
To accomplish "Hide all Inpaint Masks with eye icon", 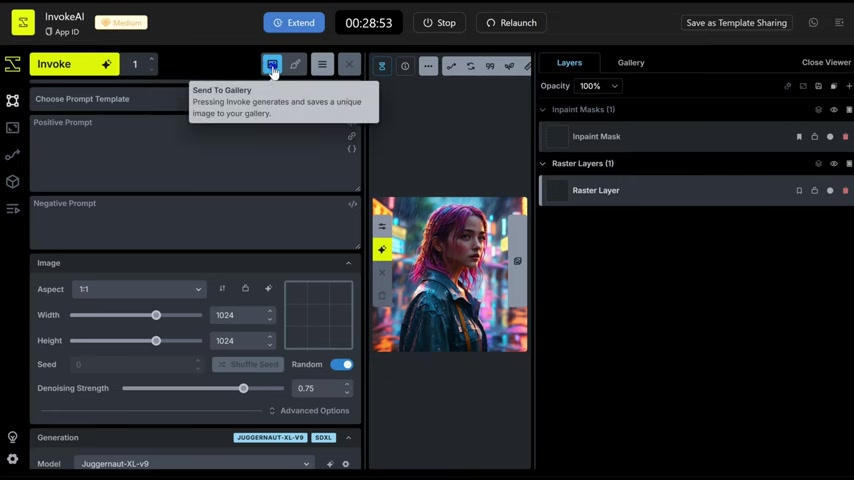I will pyautogui.click(x=834, y=110).
